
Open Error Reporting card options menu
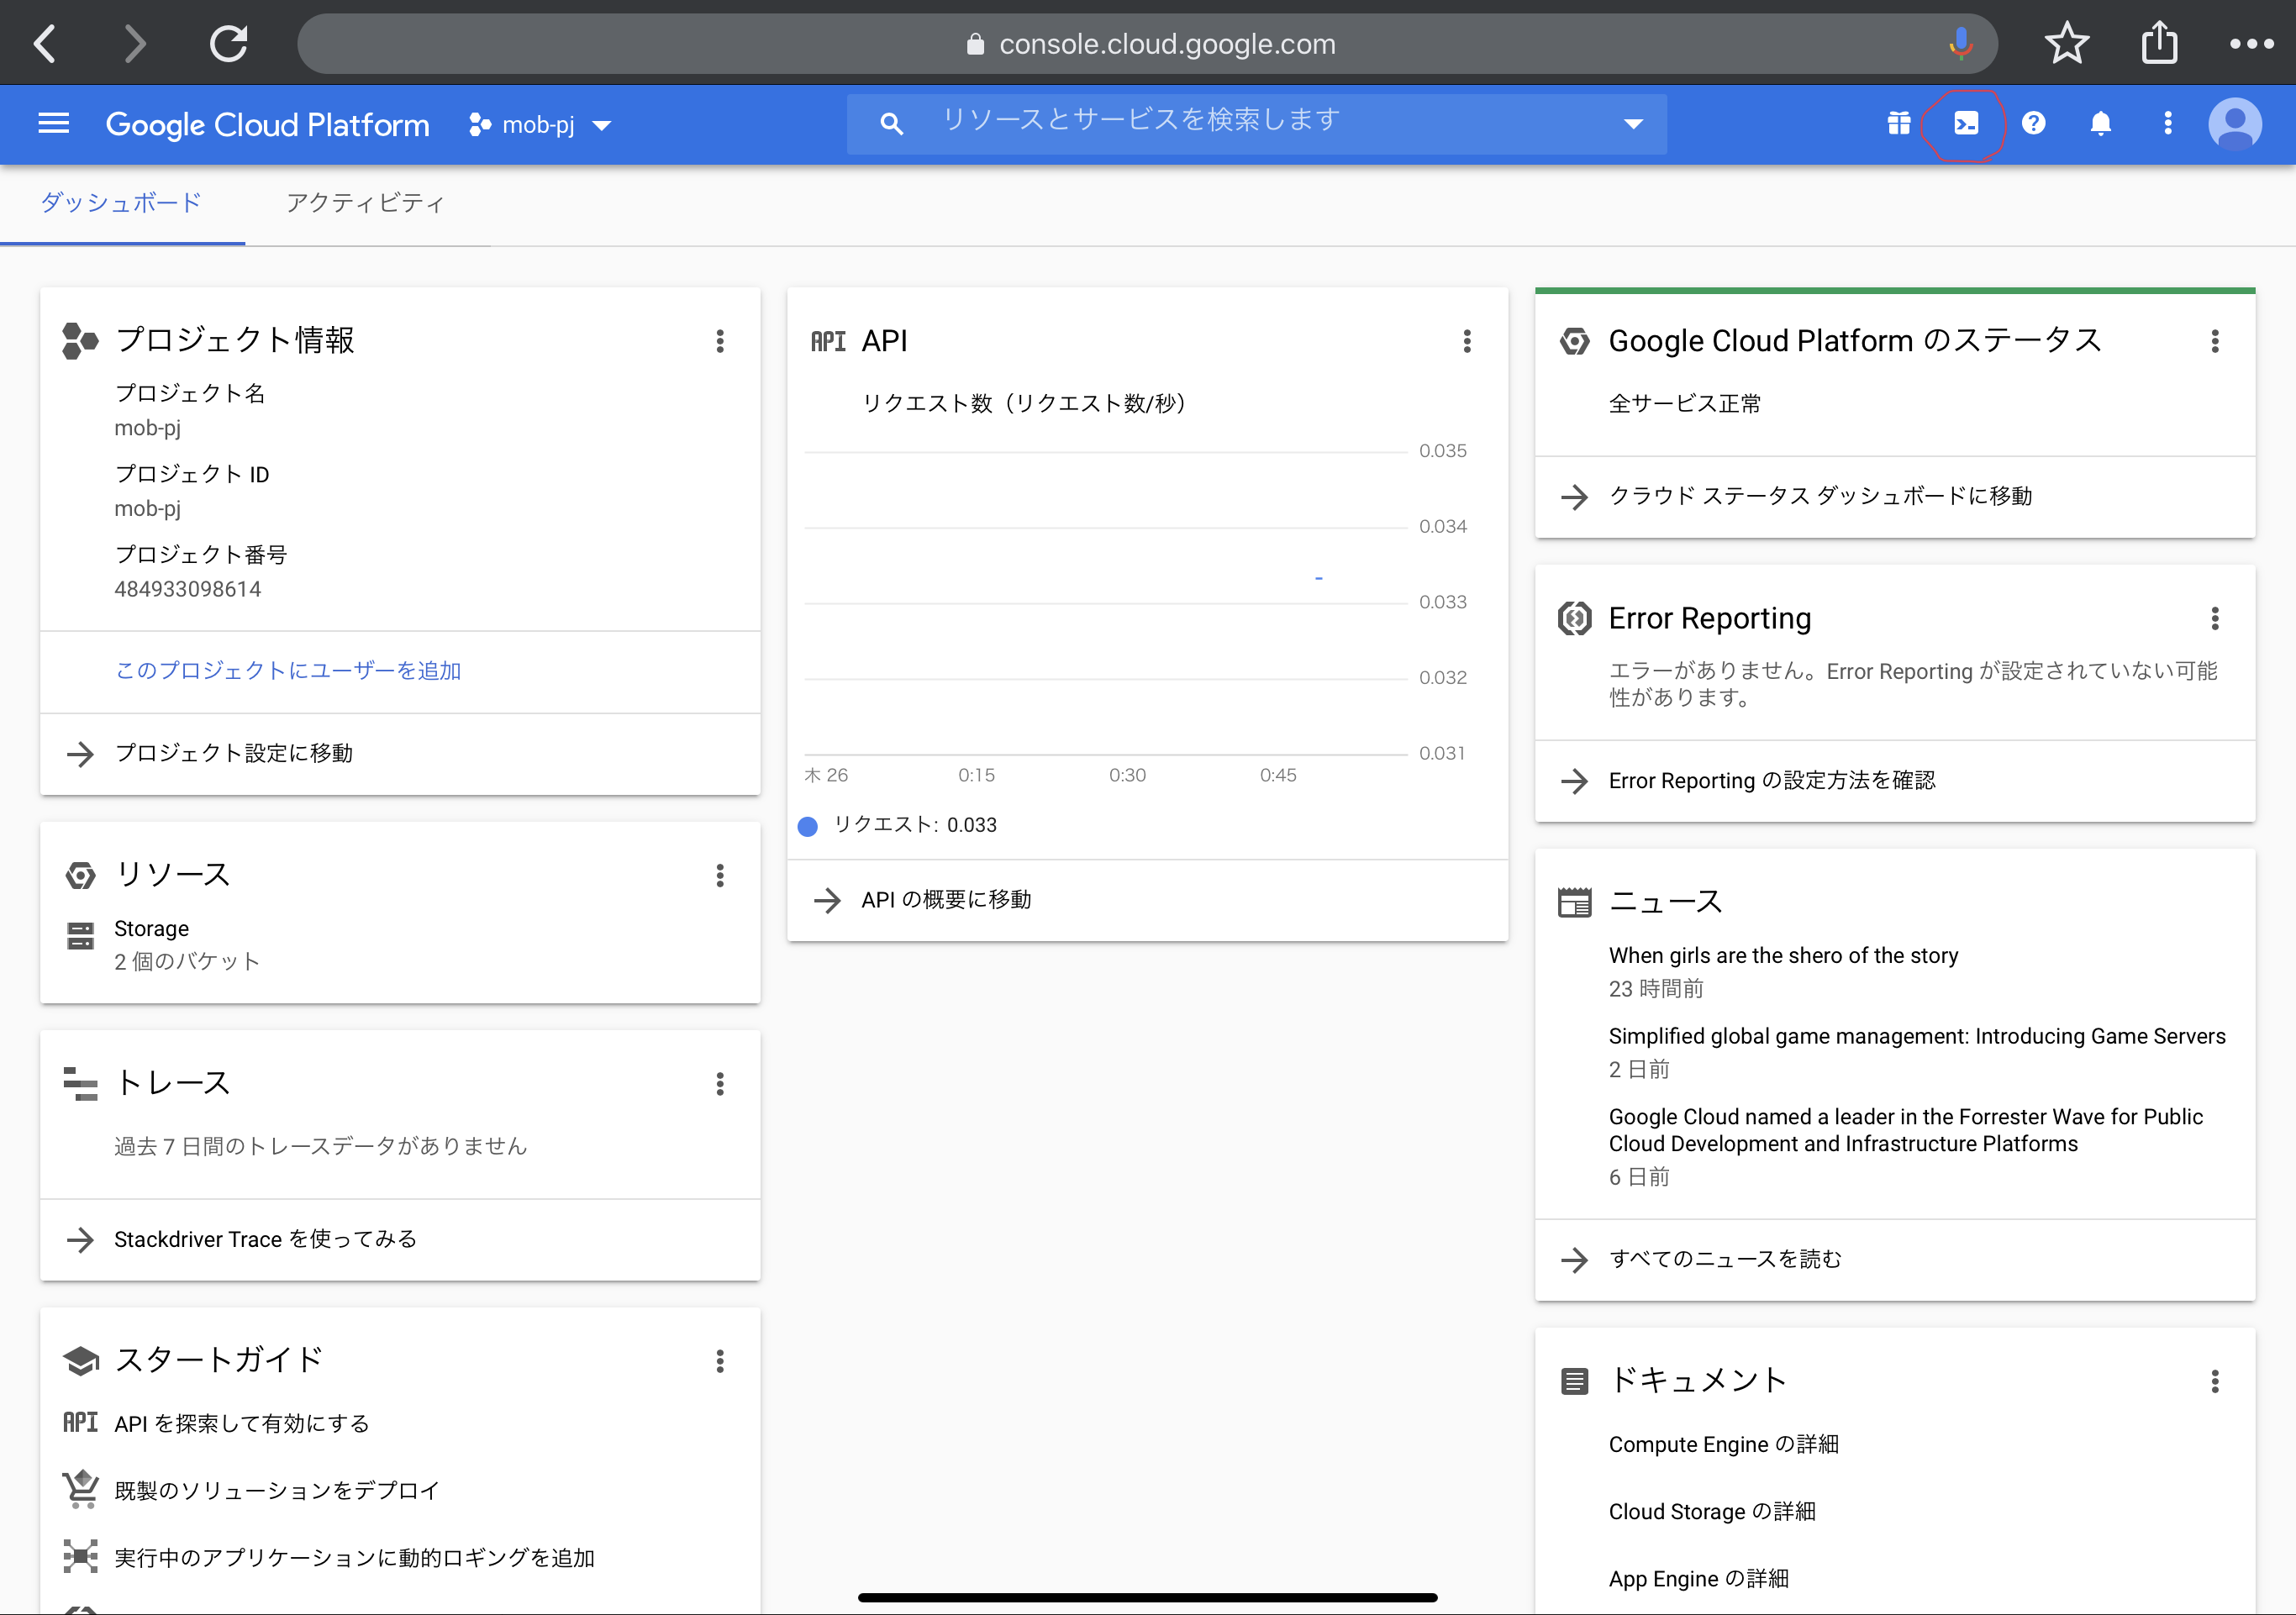click(2215, 618)
